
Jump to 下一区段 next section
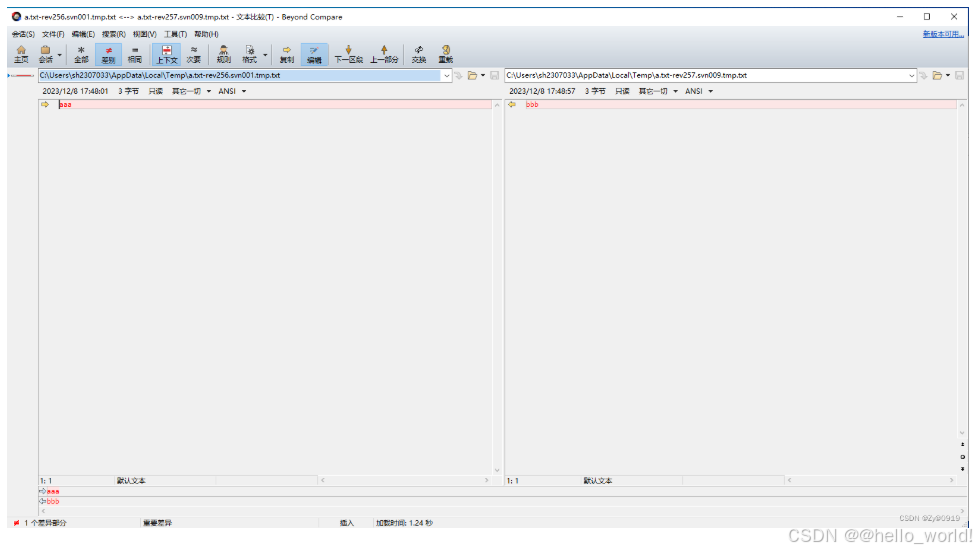pos(348,54)
